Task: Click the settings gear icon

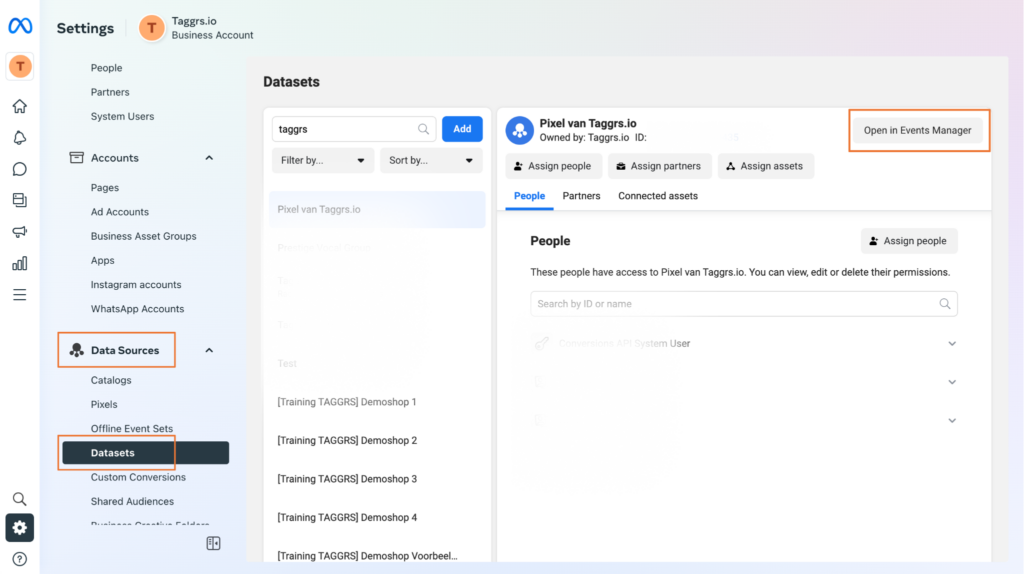Action: 20,528
